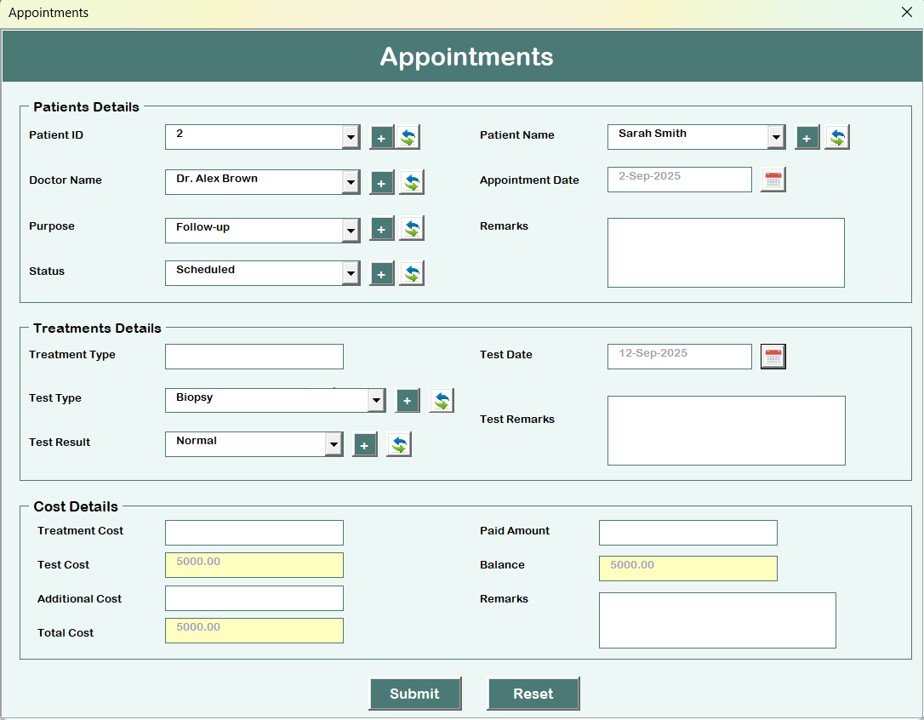The image size is (924, 720).
Task: Click the Paid Amount label
Action: [x=514, y=531]
